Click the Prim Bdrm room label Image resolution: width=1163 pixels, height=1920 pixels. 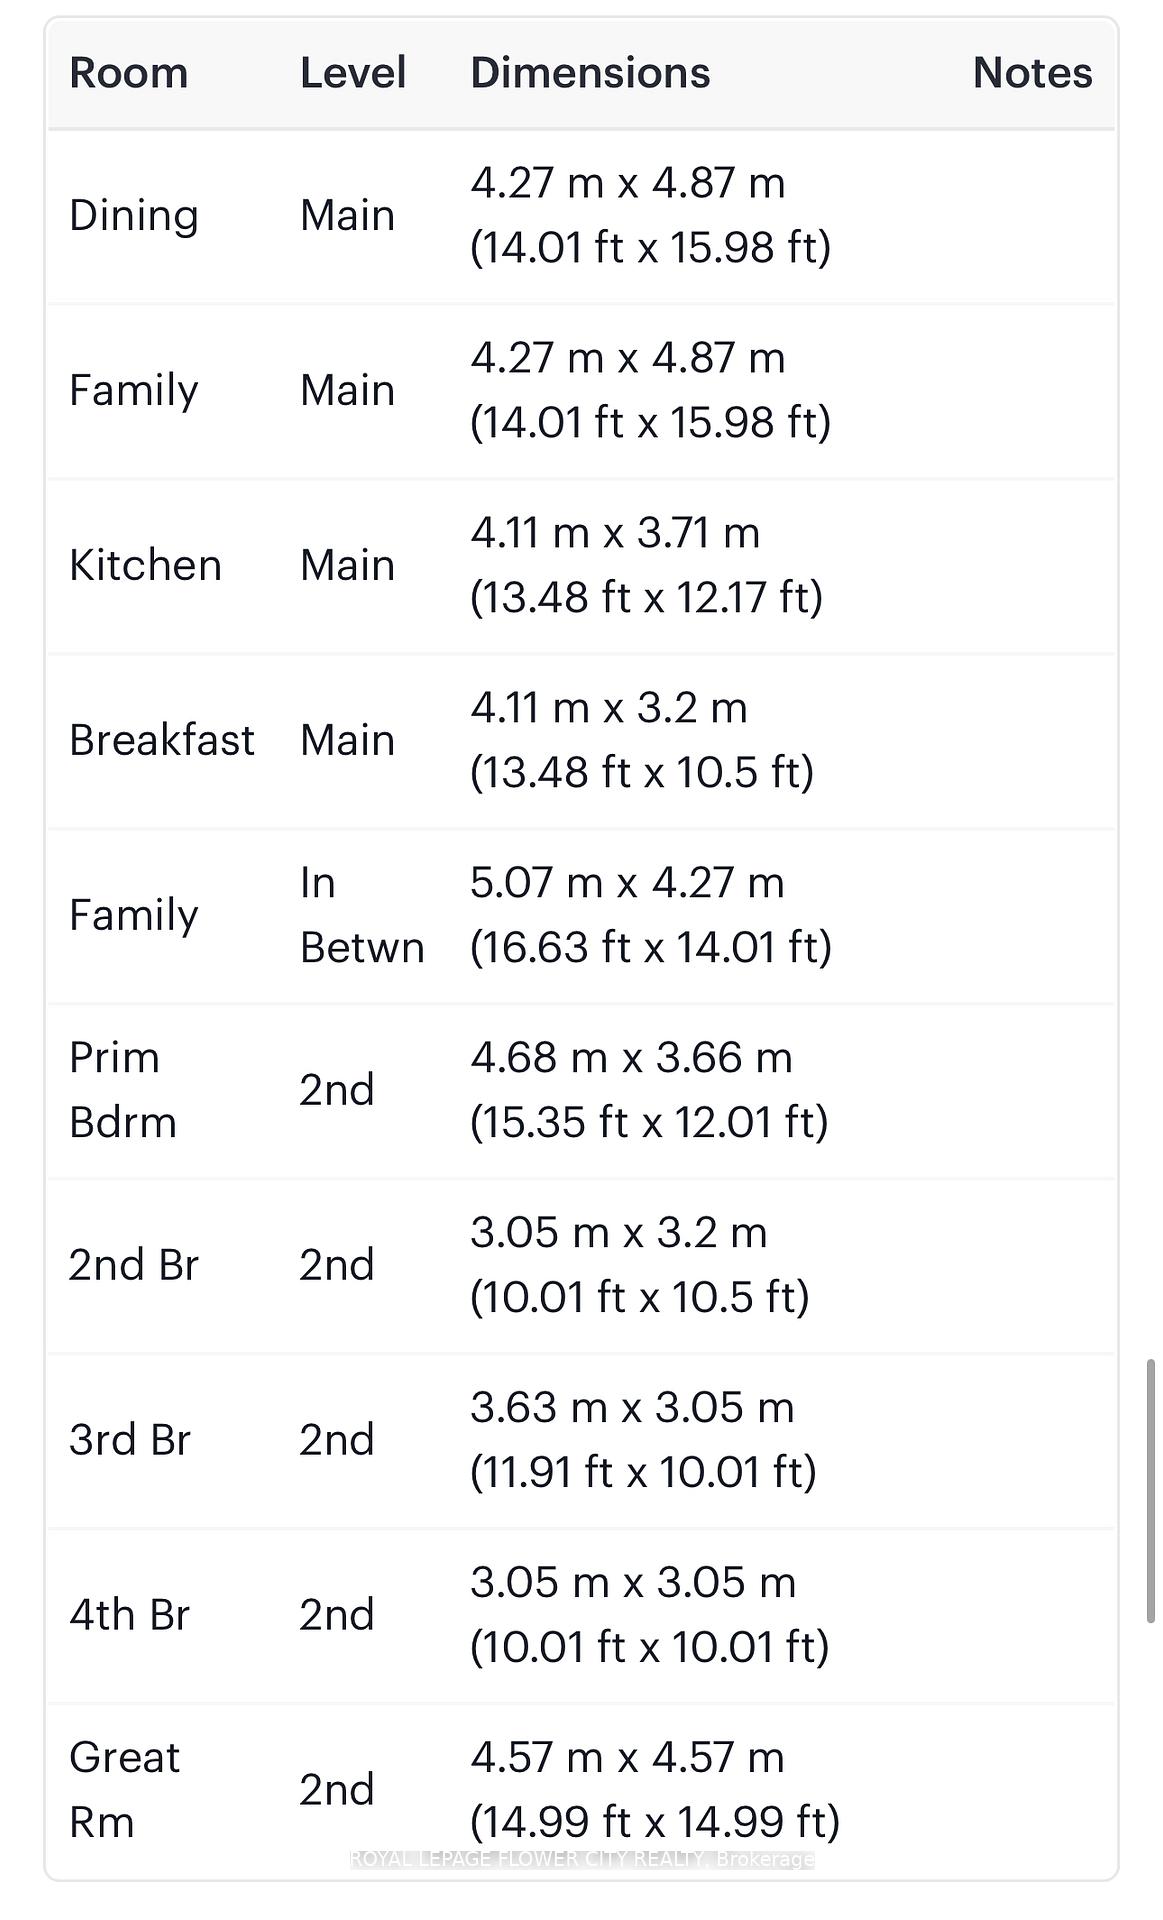[x=122, y=1090]
